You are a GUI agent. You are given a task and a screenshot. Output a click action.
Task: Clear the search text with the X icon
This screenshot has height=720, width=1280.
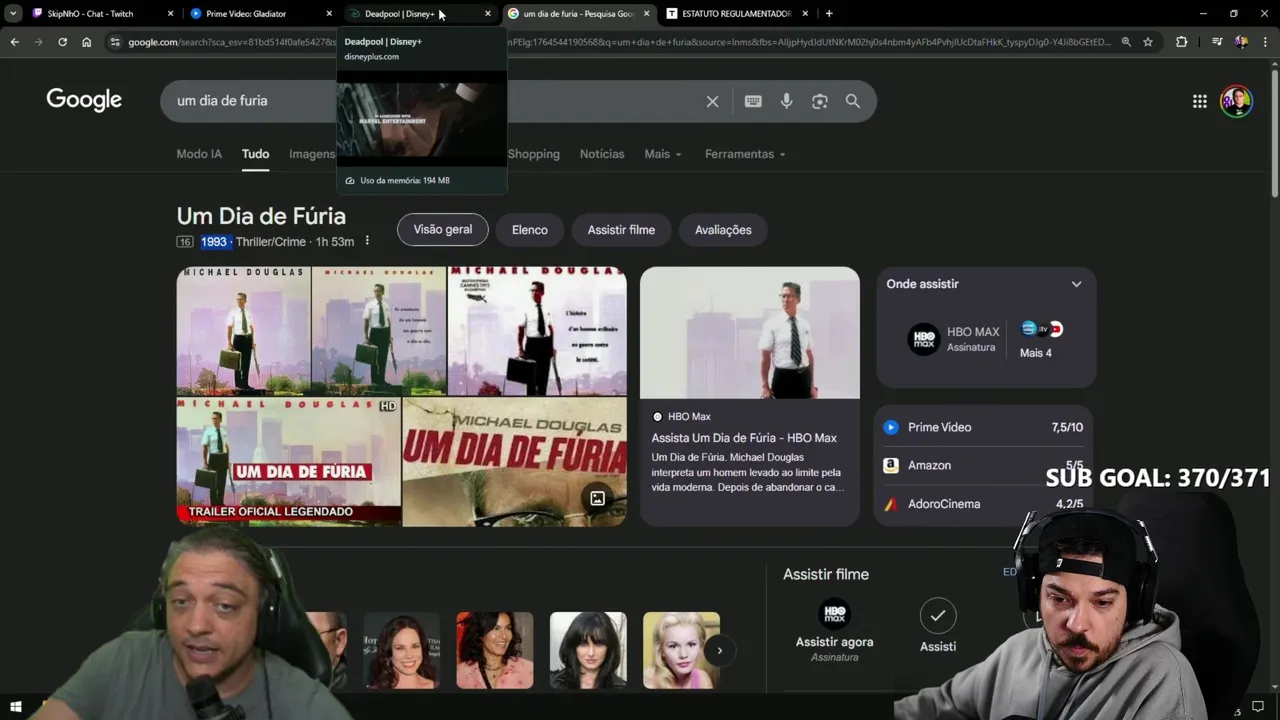[x=712, y=101]
